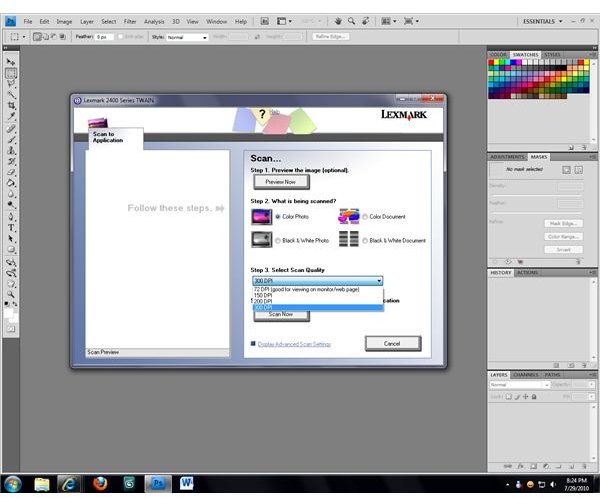Select the Clone Stamp tool
600x498 pixels.
click(11, 150)
